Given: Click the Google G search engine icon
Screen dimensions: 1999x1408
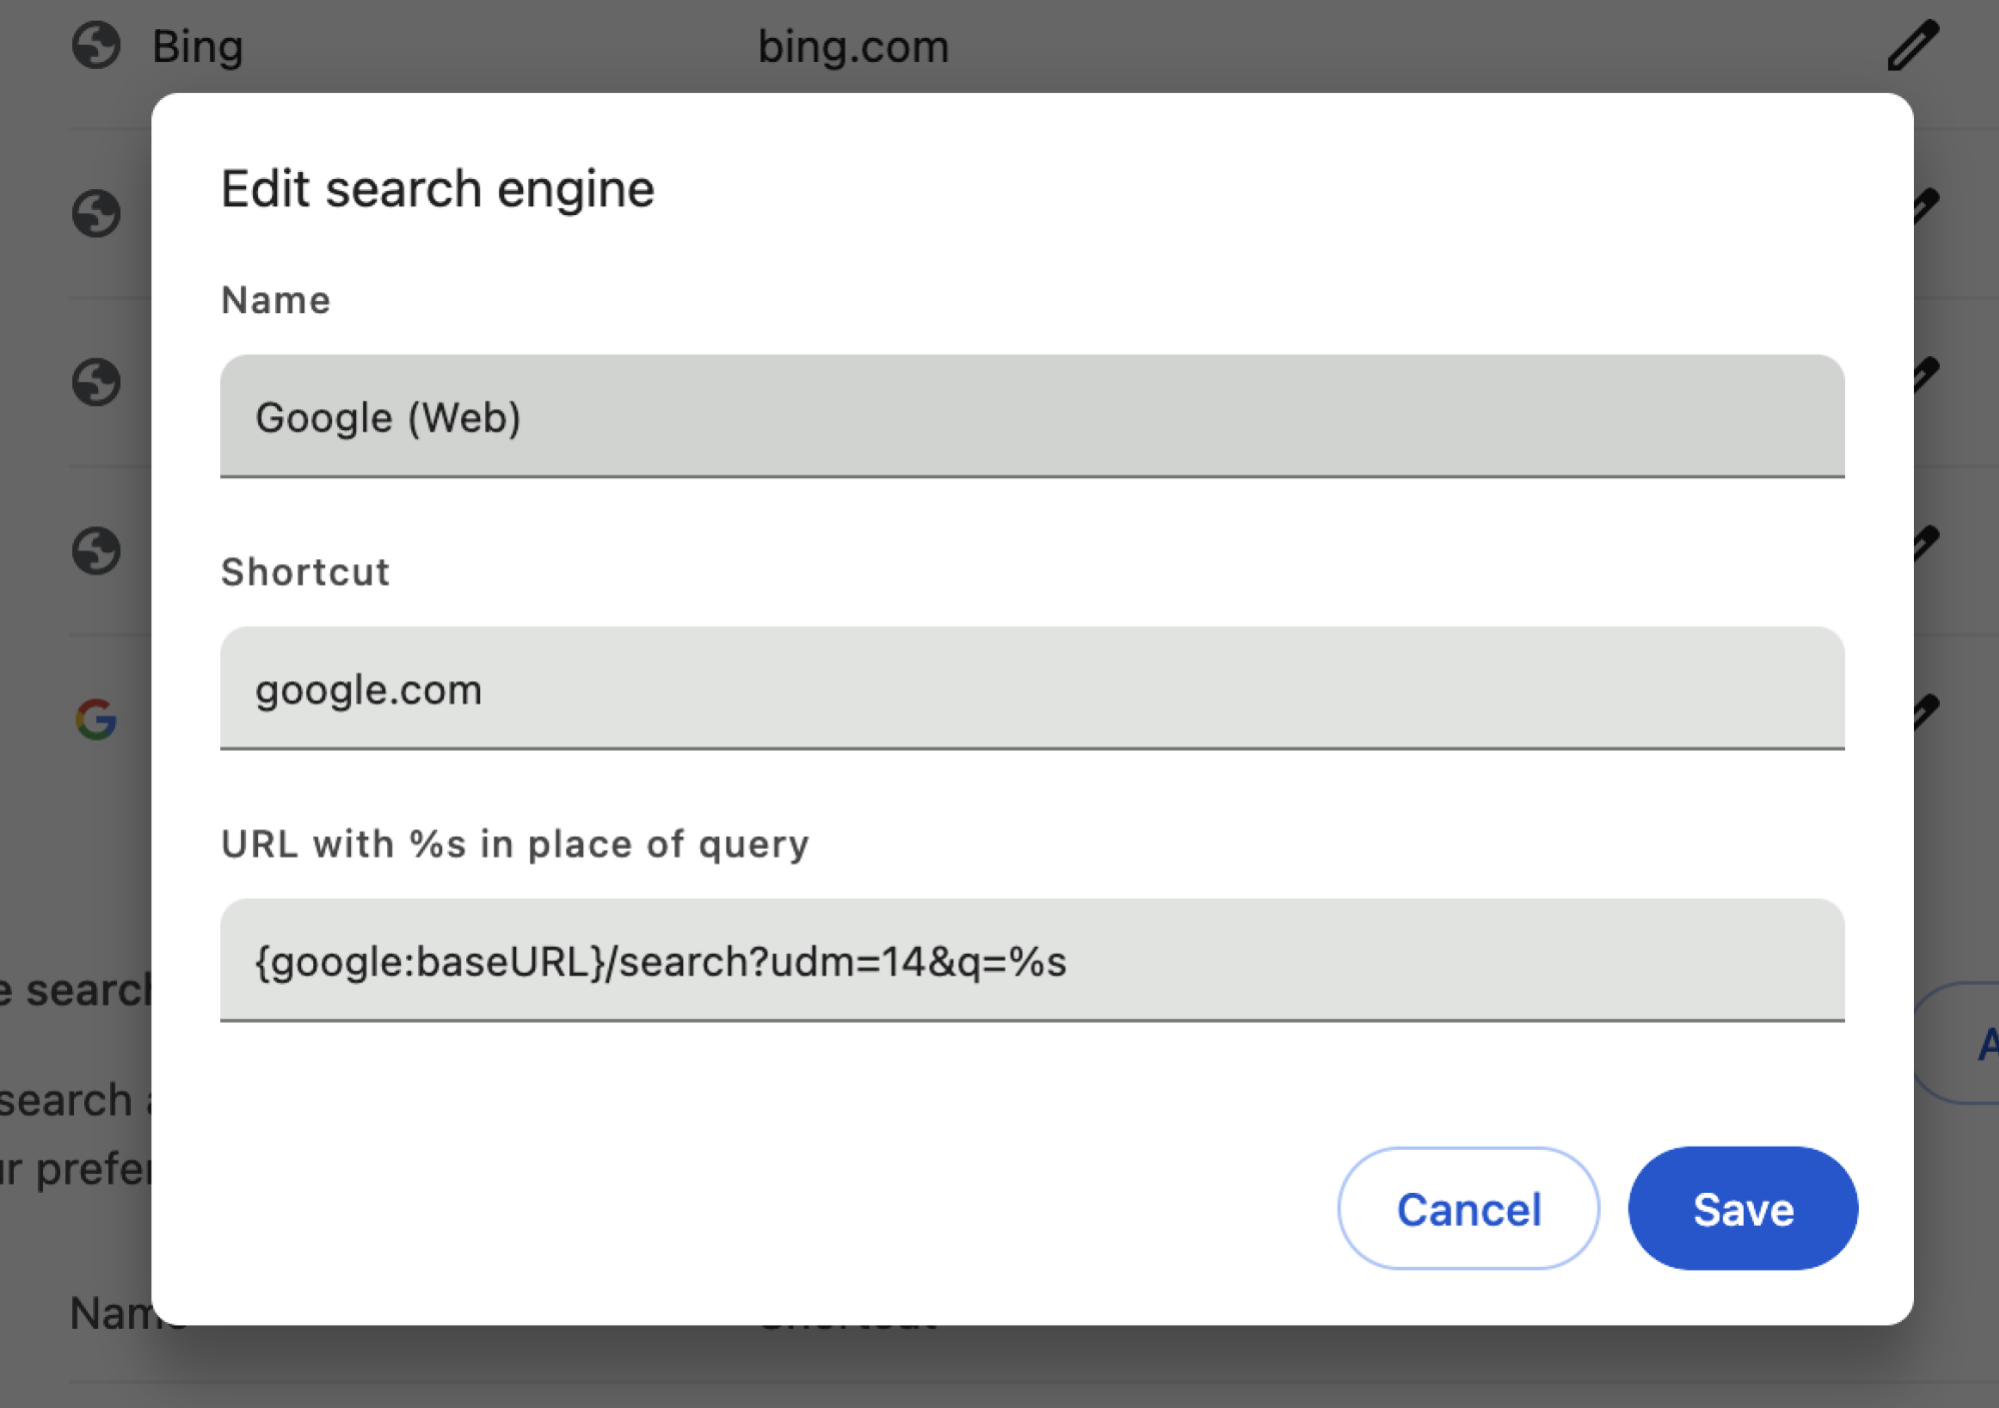Looking at the screenshot, I should tap(94, 717).
